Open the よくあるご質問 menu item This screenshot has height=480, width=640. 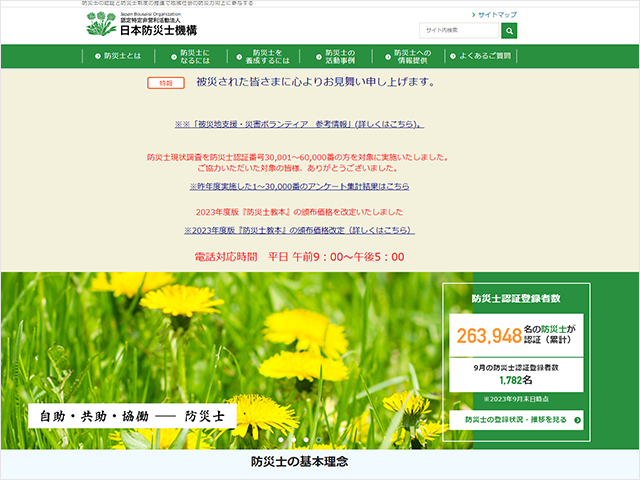point(481,56)
